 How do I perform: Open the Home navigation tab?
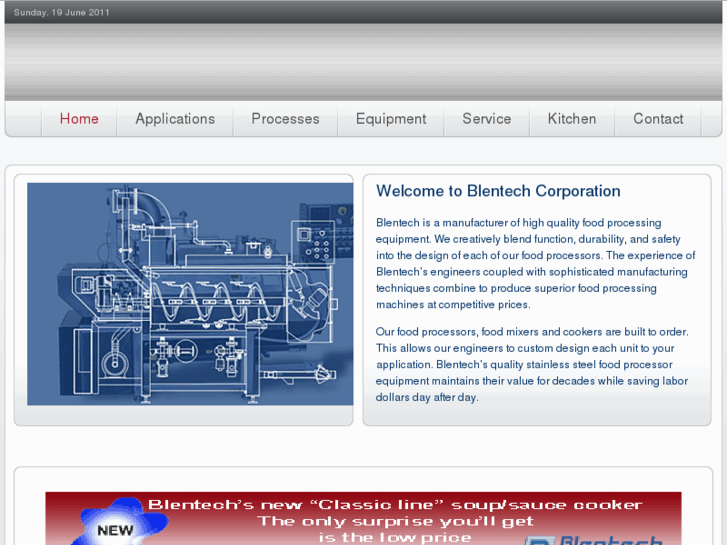click(x=79, y=119)
